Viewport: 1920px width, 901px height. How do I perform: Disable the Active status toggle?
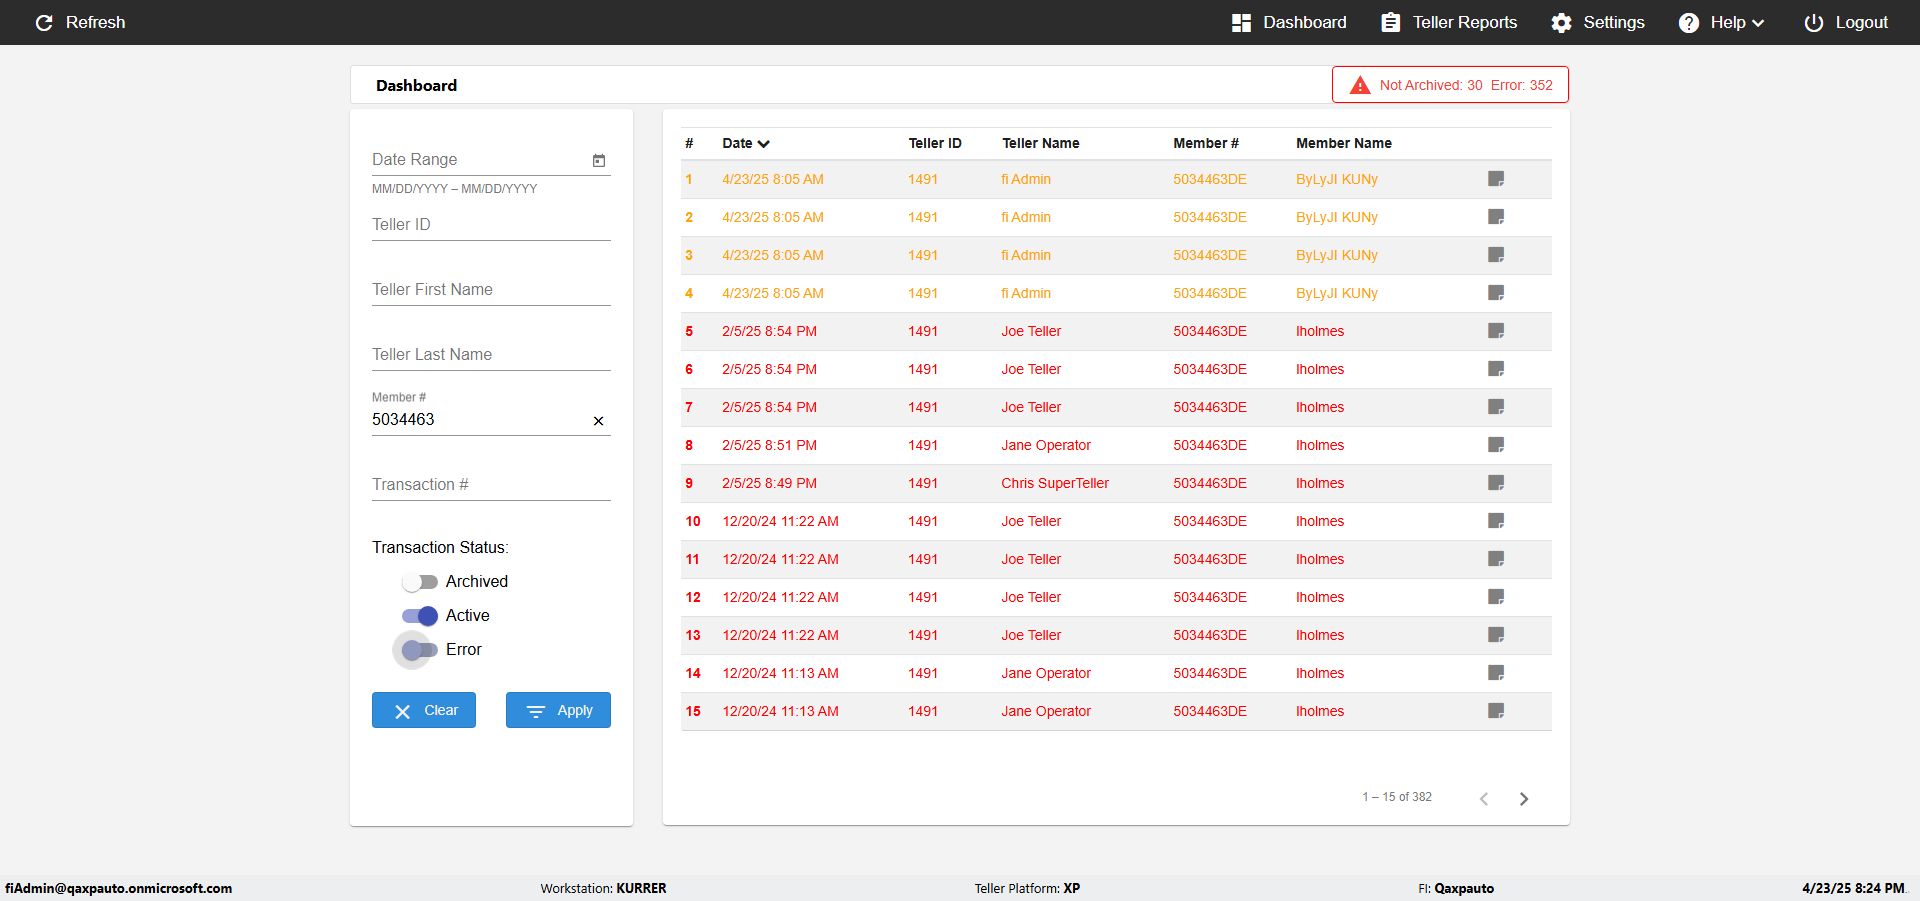pyautogui.click(x=420, y=616)
